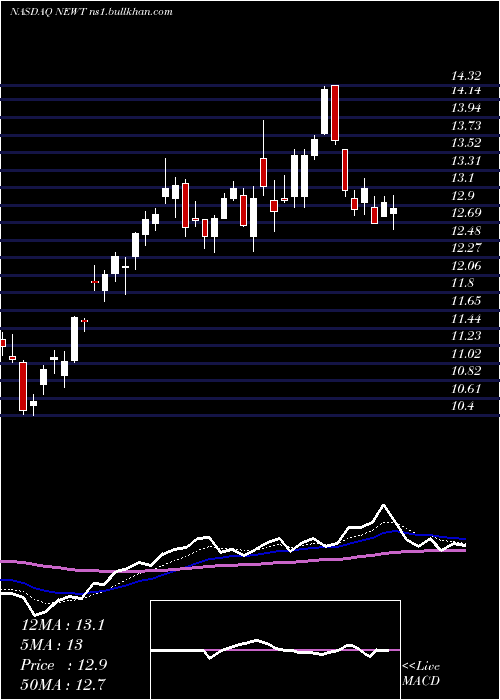500x700 pixels.
Task: Click the 14.32 price axis label
Action: coord(467,77)
